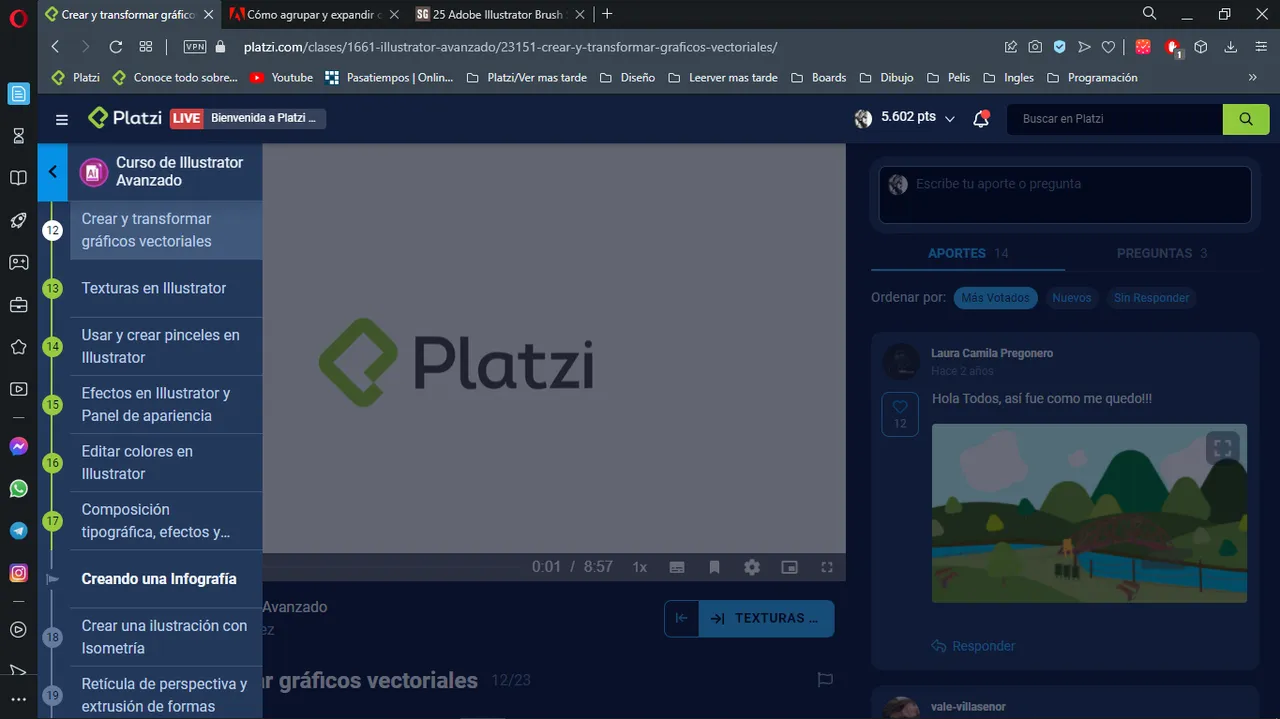Open the Dibujo bookmarks folder
Image resolution: width=1280 pixels, height=719 pixels.
coord(885,77)
